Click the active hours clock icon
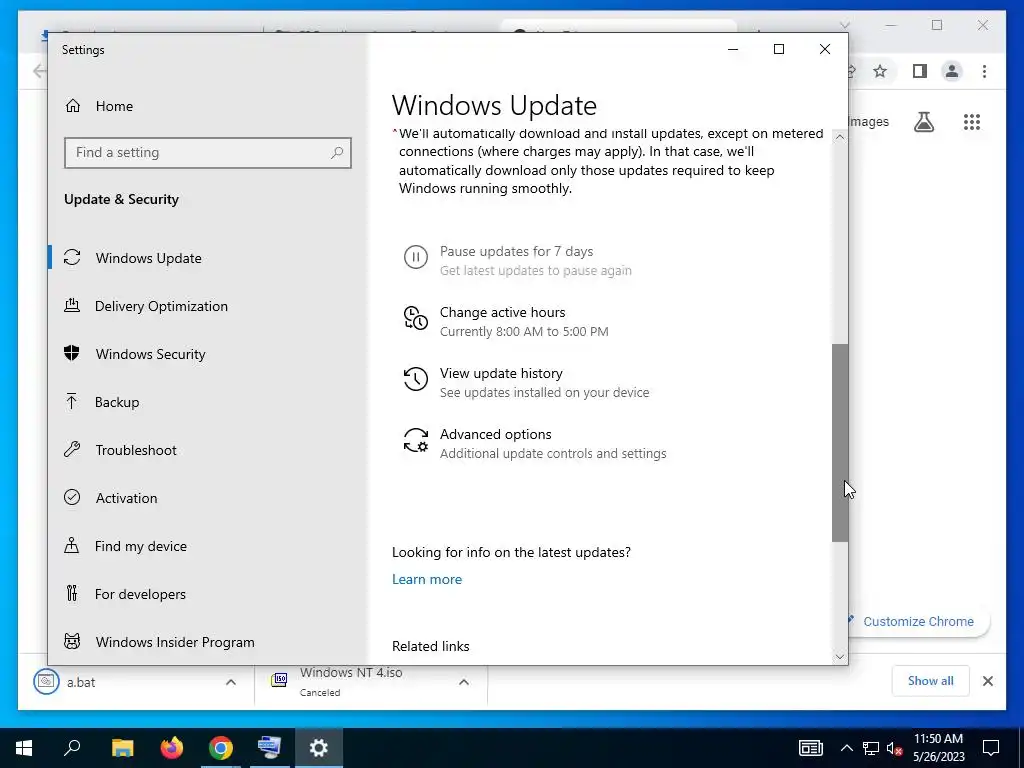Screen dimensions: 1024x768 click(x=415, y=318)
